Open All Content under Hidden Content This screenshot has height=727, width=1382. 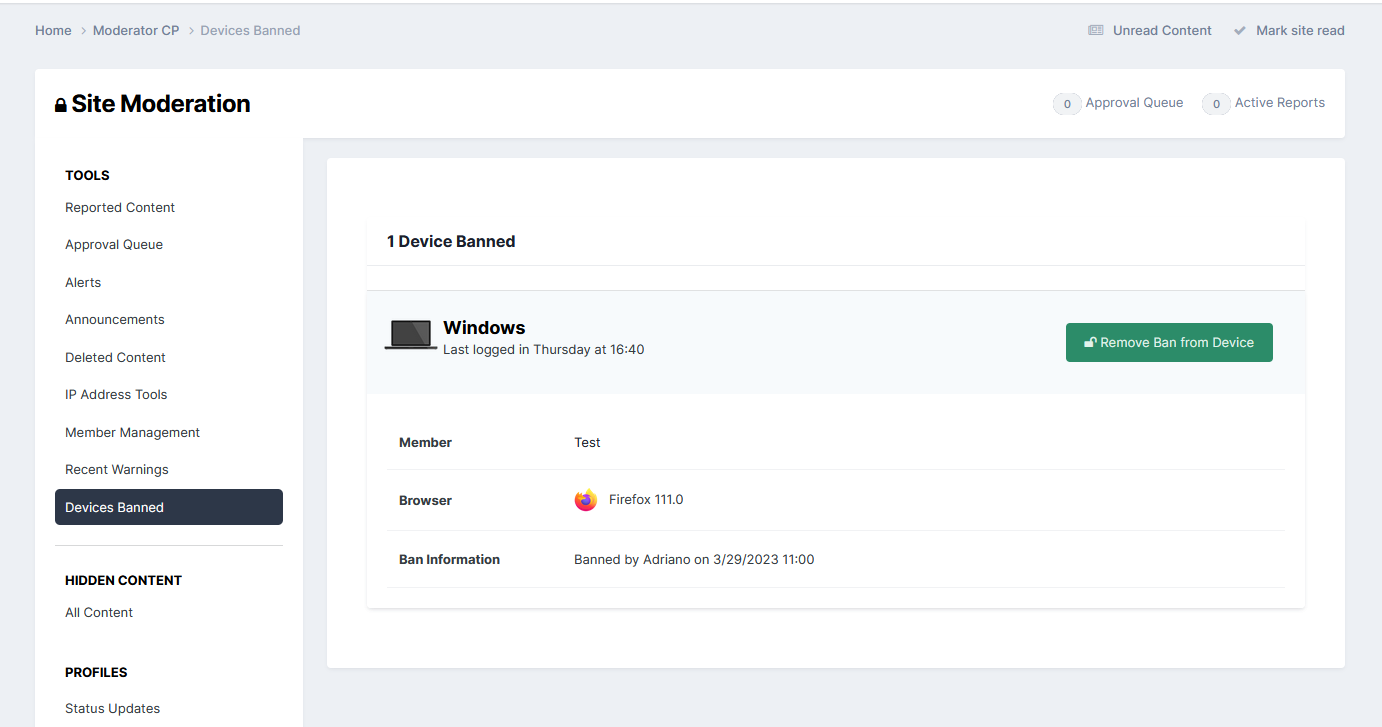(98, 612)
